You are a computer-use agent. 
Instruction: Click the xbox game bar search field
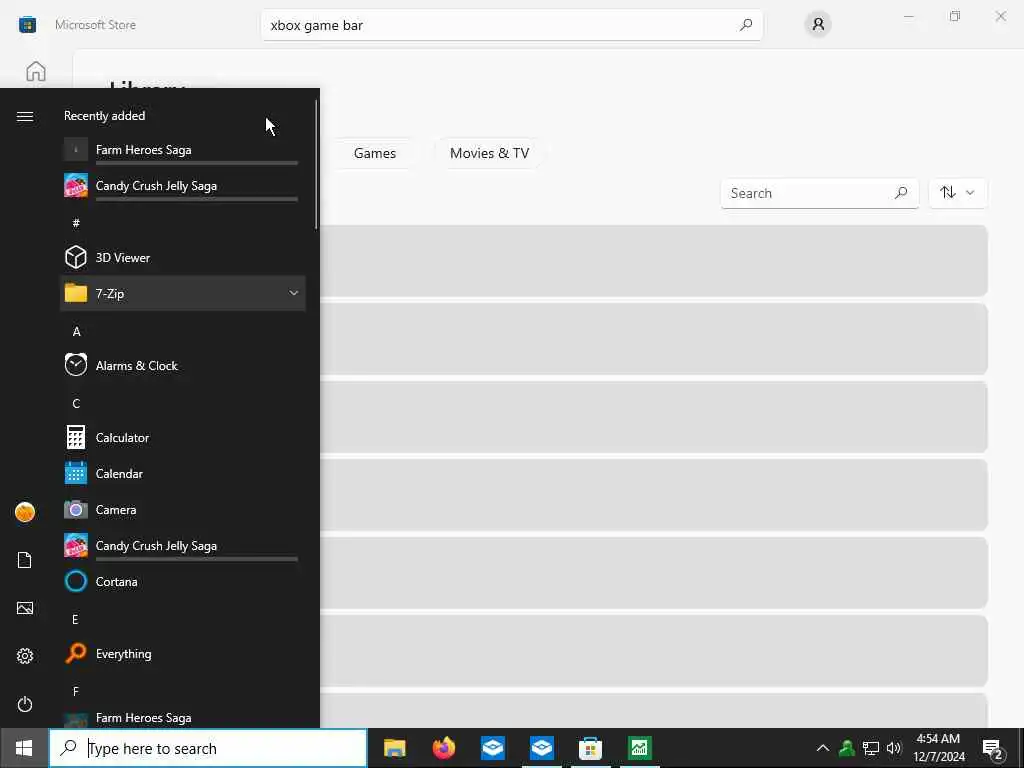coord(511,25)
